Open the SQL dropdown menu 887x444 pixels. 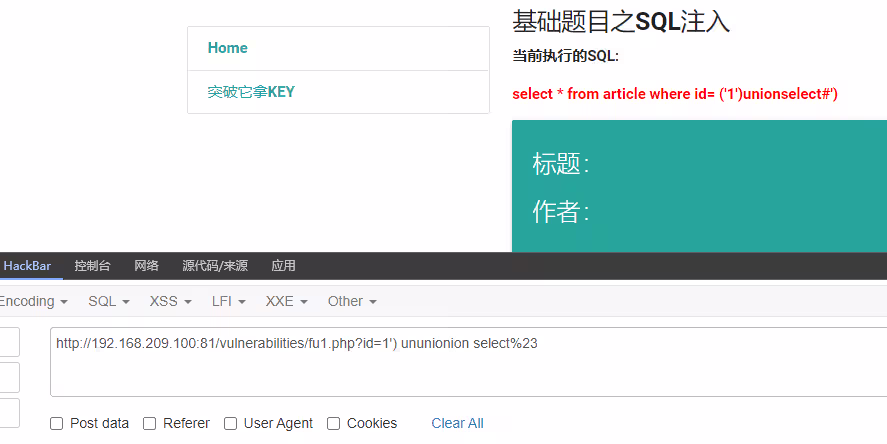(109, 301)
